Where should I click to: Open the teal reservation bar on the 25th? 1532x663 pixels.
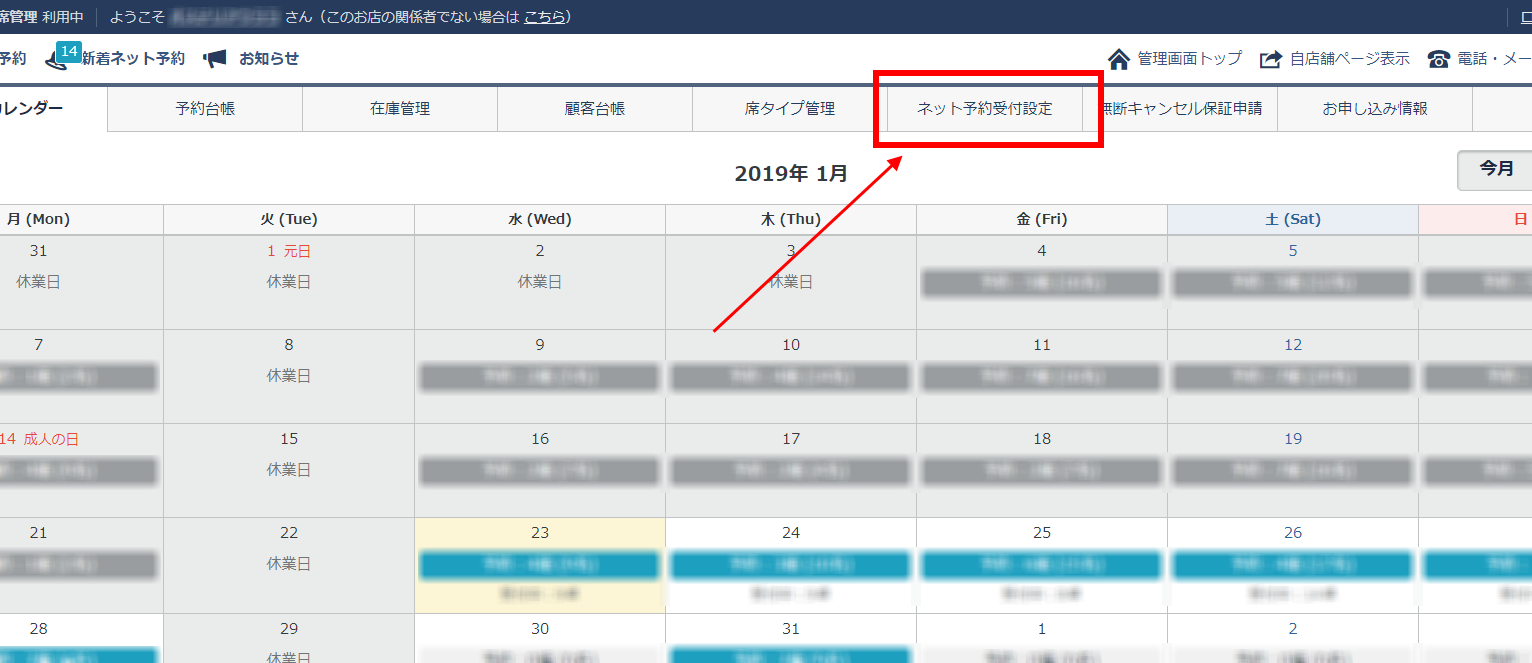tap(1042, 565)
